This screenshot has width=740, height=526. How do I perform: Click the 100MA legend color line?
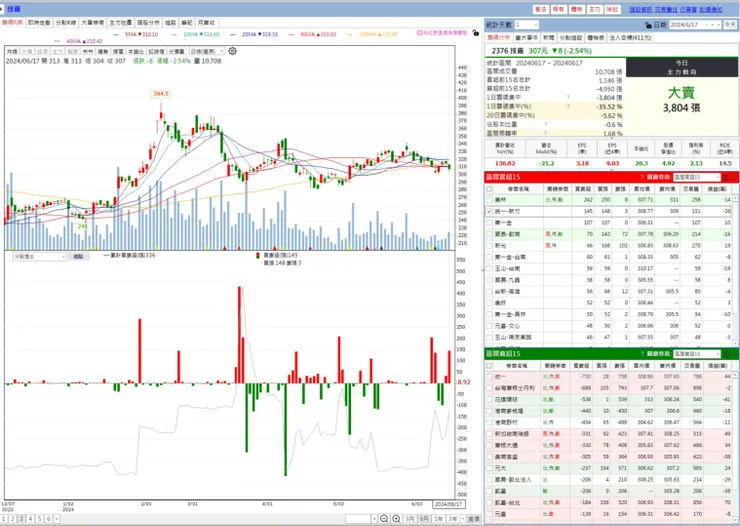tap(350, 34)
